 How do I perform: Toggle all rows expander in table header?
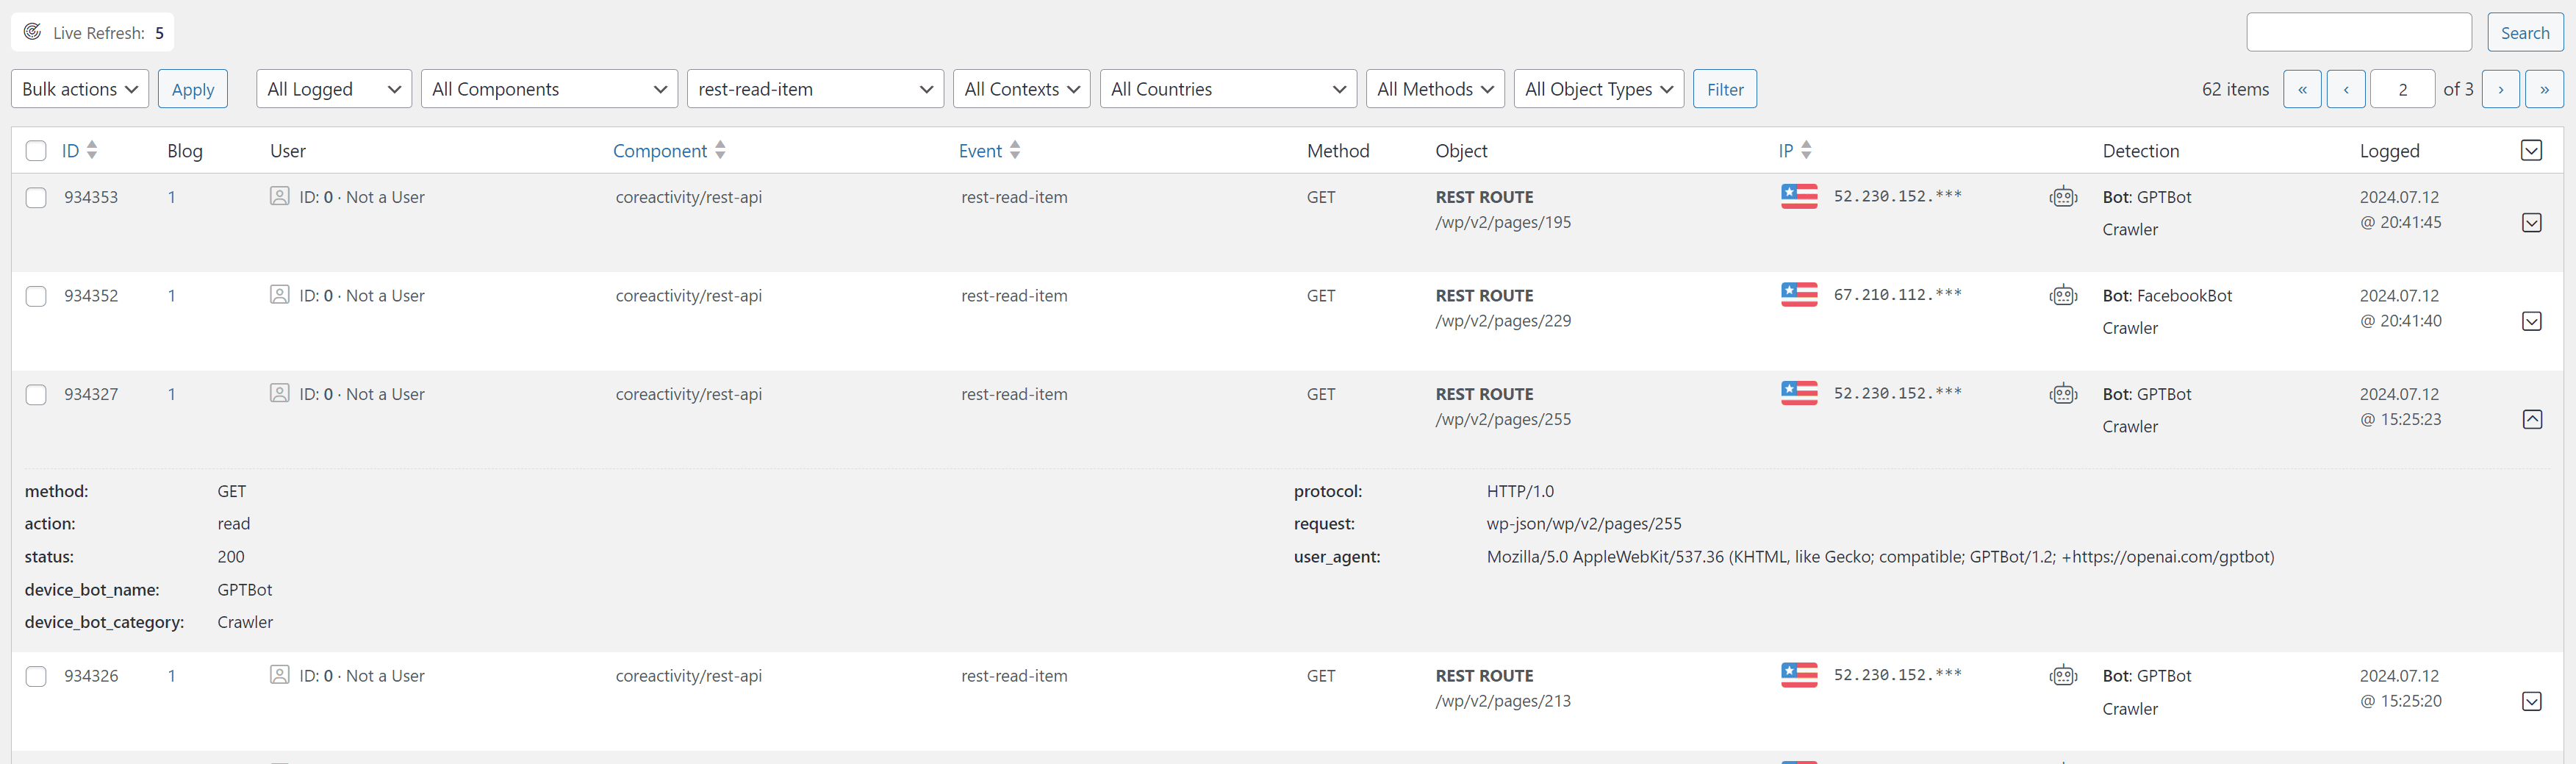[2531, 150]
